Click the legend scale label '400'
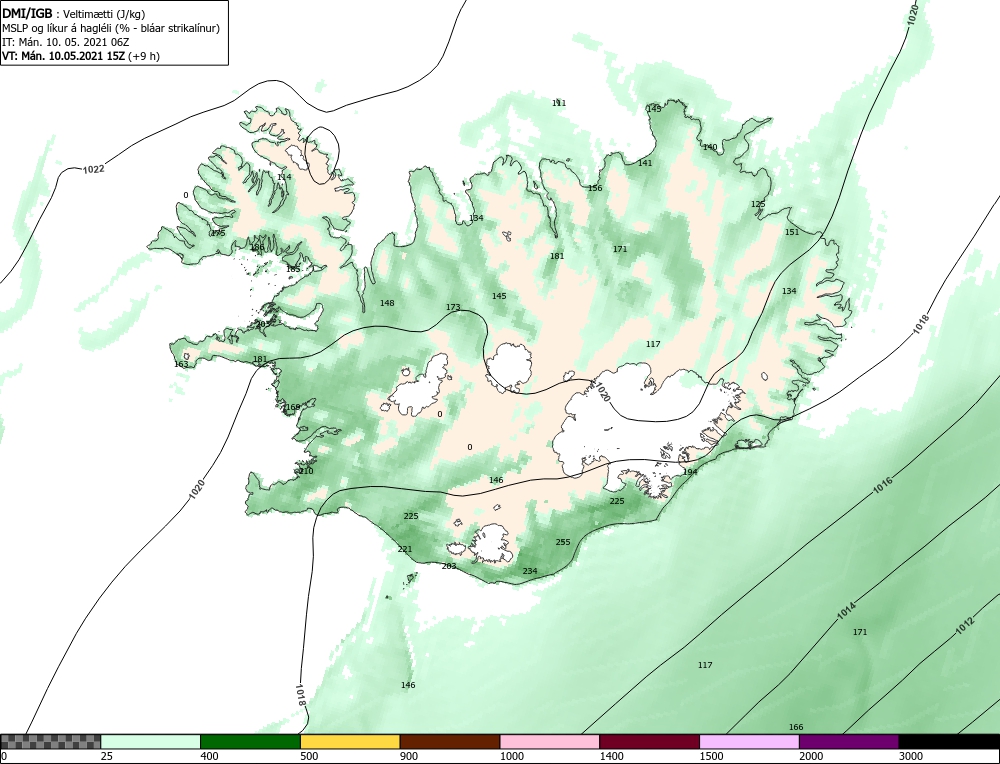 [x=209, y=756]
